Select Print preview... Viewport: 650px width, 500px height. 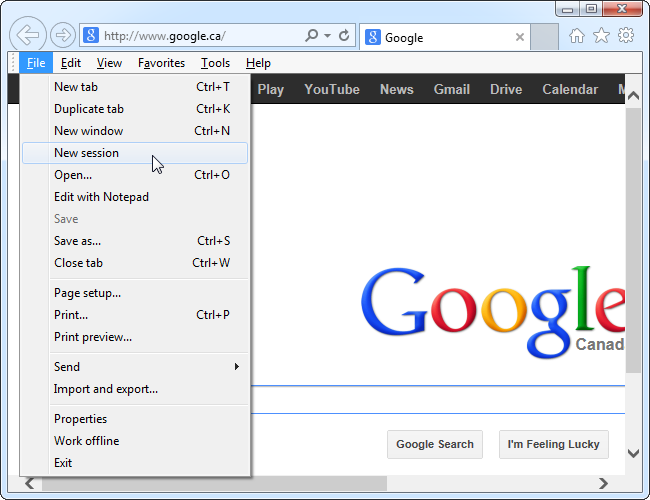(135, 337)
